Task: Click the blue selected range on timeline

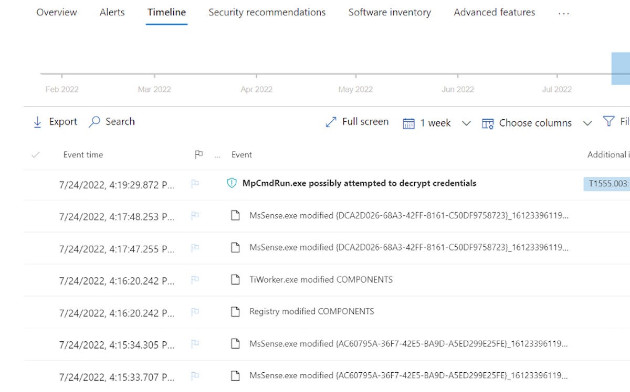Action: (620, 68)
